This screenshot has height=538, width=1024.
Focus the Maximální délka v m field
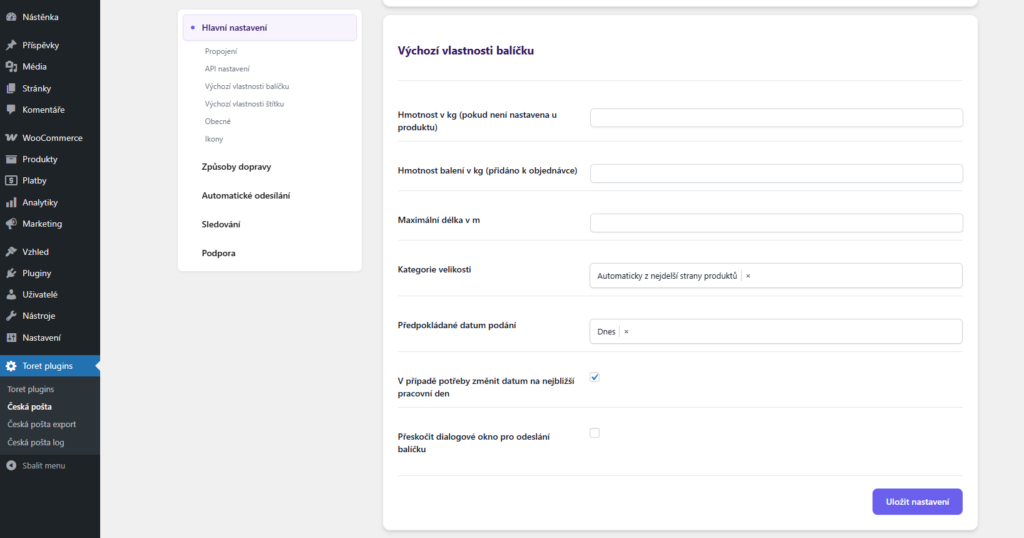tap(776, 223)
